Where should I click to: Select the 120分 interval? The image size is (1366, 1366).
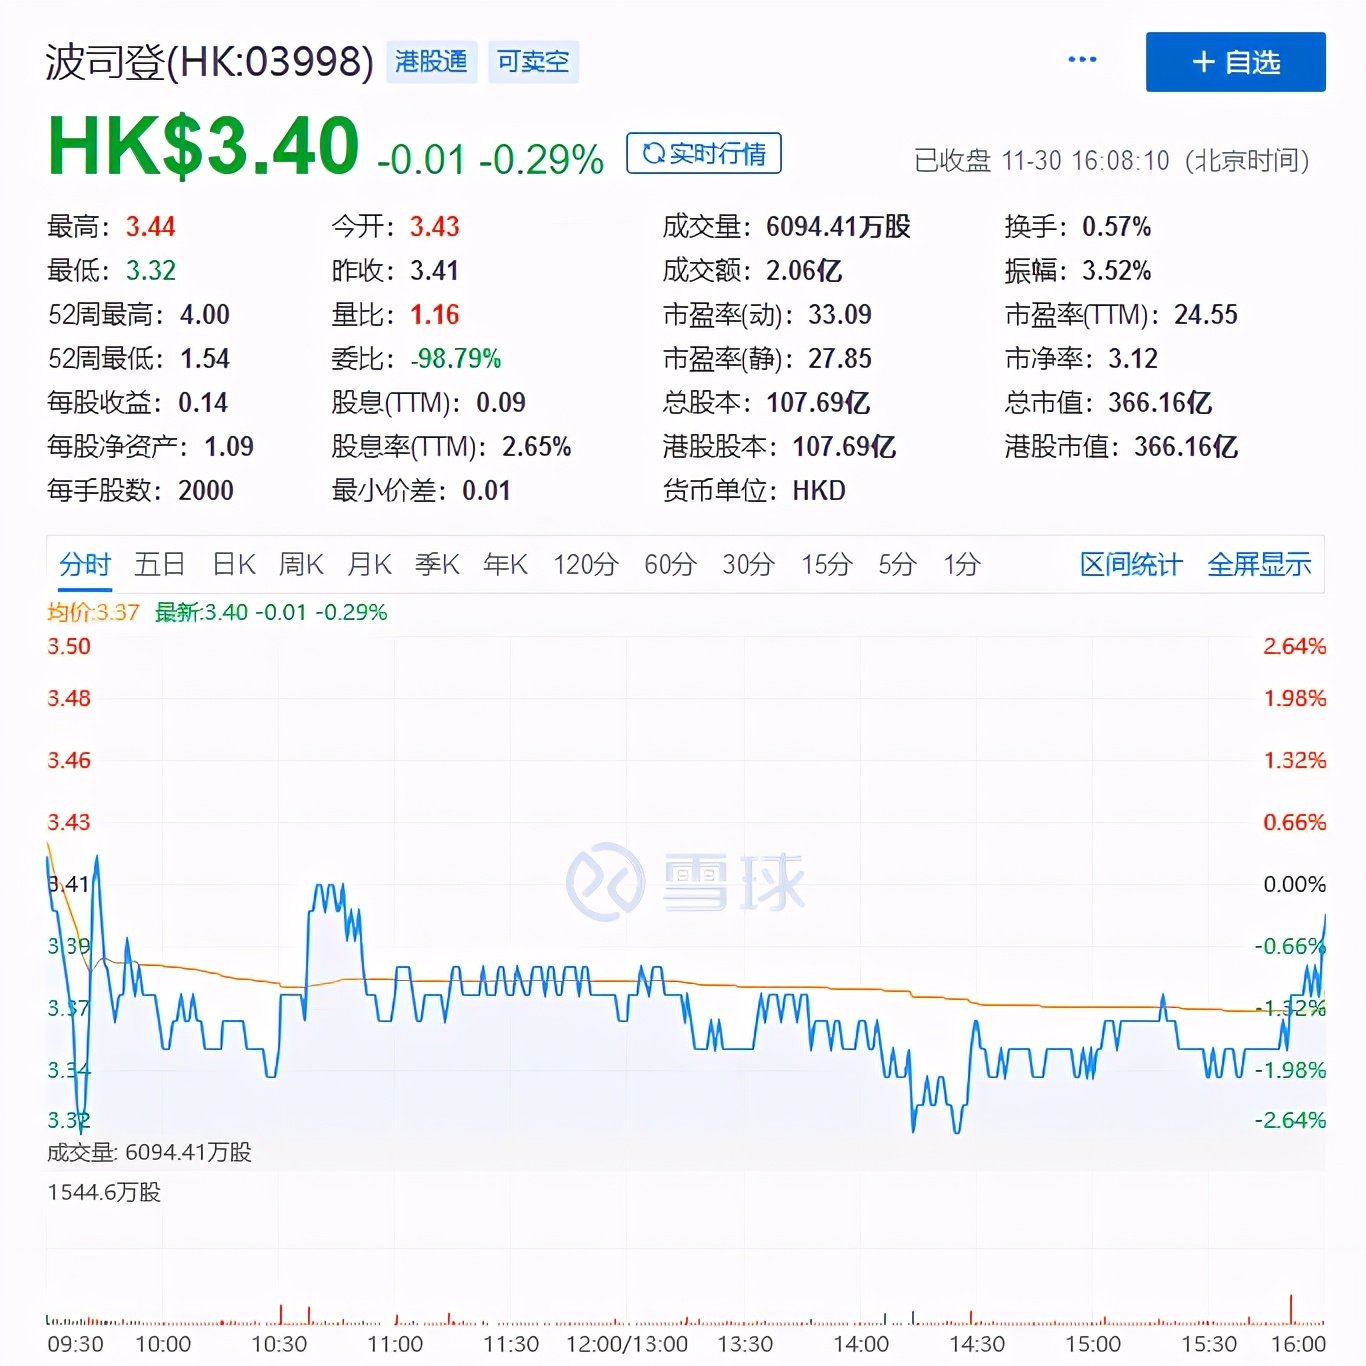pyautogui.click(x=584, y=564)
